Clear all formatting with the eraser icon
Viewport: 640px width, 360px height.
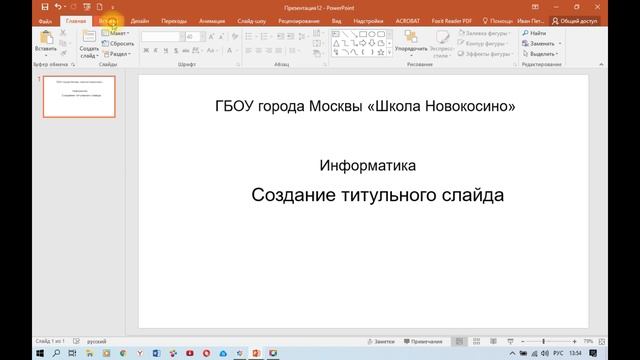click(x=235, y=37)
